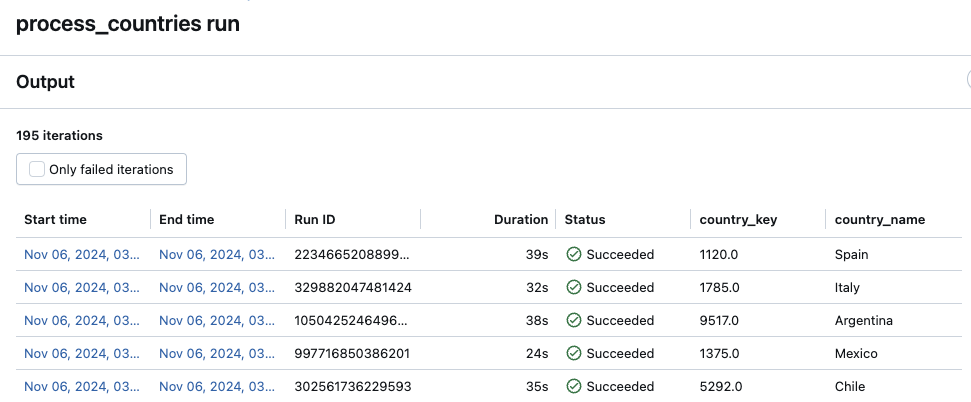This screenshot has width=971, height=402.
Task: Click the country_name column header
Action: [880, 220]
